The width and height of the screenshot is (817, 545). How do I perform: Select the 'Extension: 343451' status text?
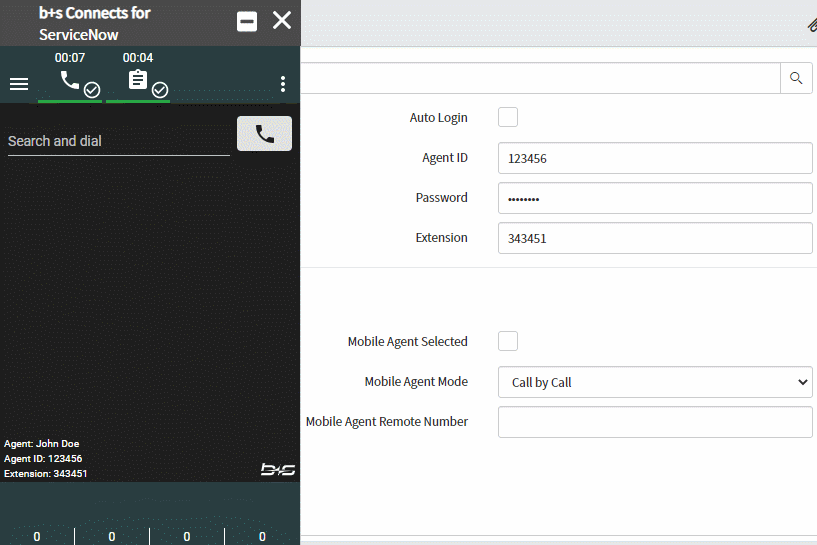[x=46, y=474]
